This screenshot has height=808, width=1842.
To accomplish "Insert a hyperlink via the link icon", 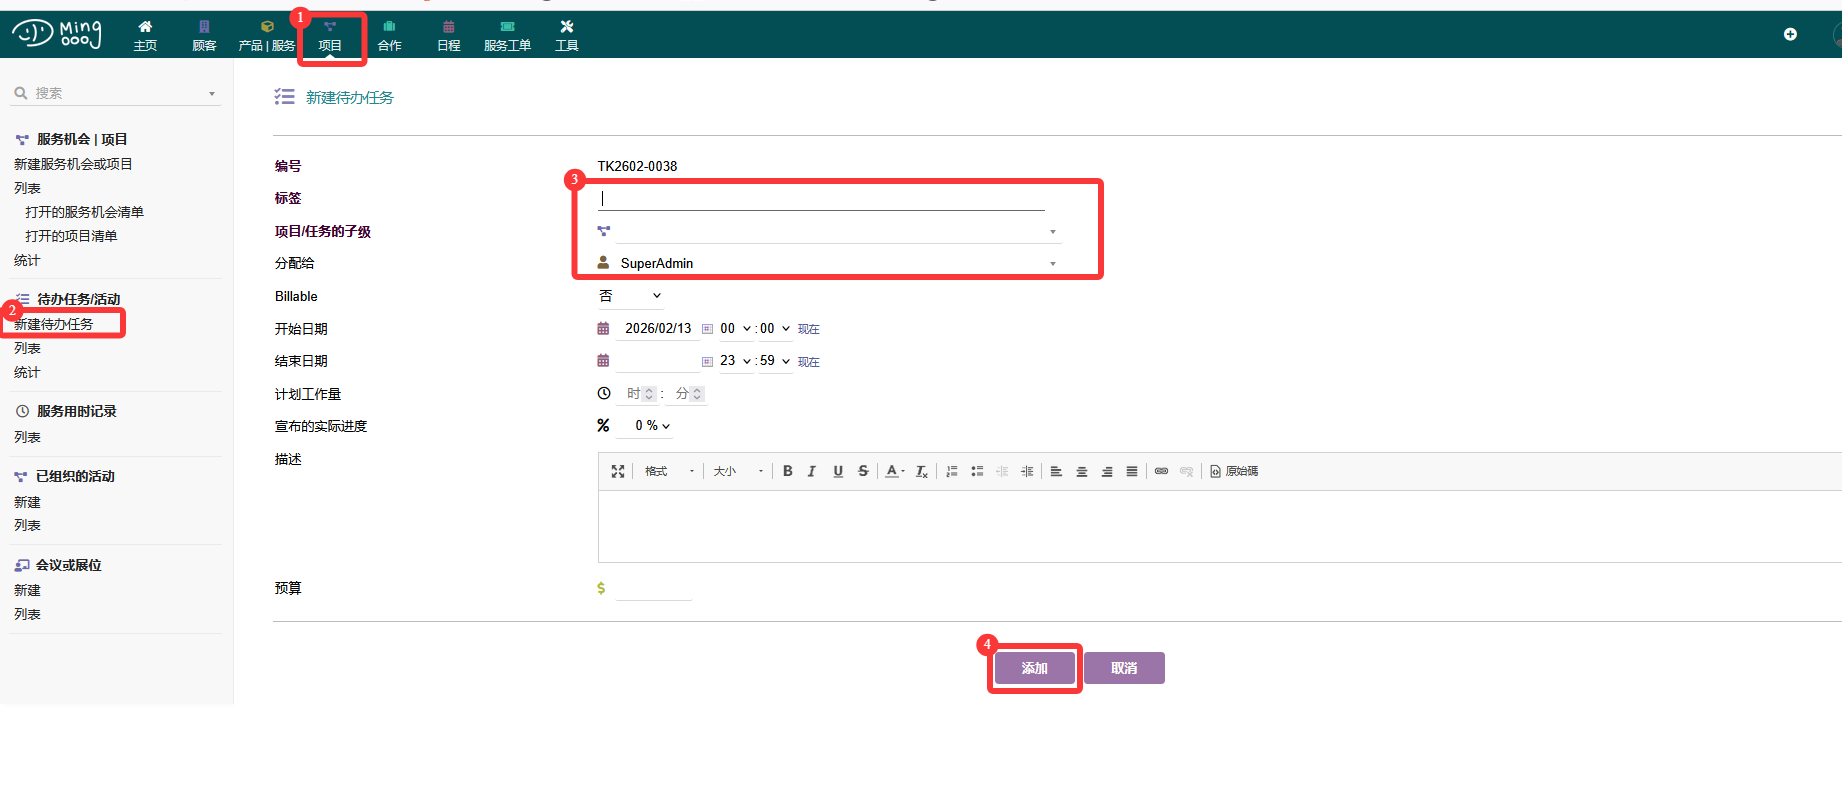I will [1161, 471].
